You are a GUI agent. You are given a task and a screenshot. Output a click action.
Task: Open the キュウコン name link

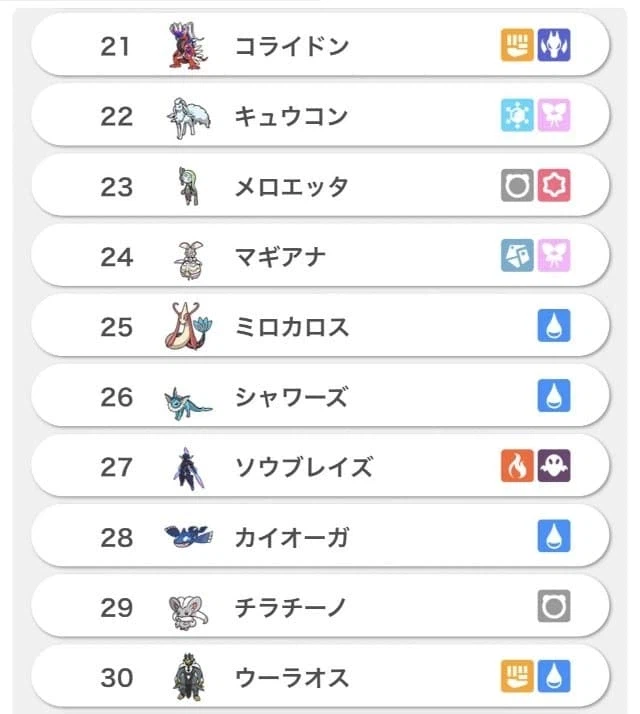click(290, 116)
